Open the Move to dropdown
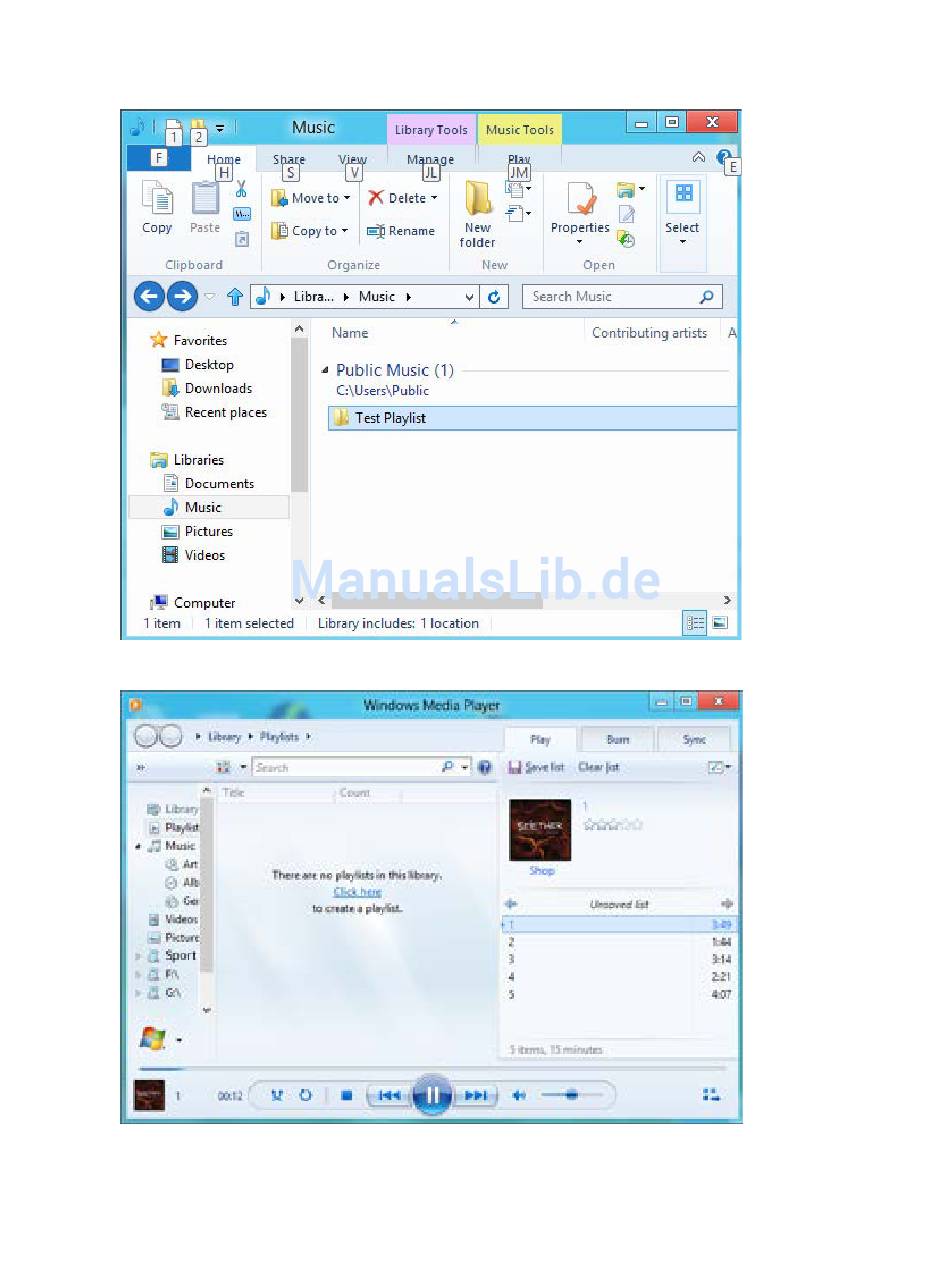Viewport: 950px width, 1267px height. [311, 198]
